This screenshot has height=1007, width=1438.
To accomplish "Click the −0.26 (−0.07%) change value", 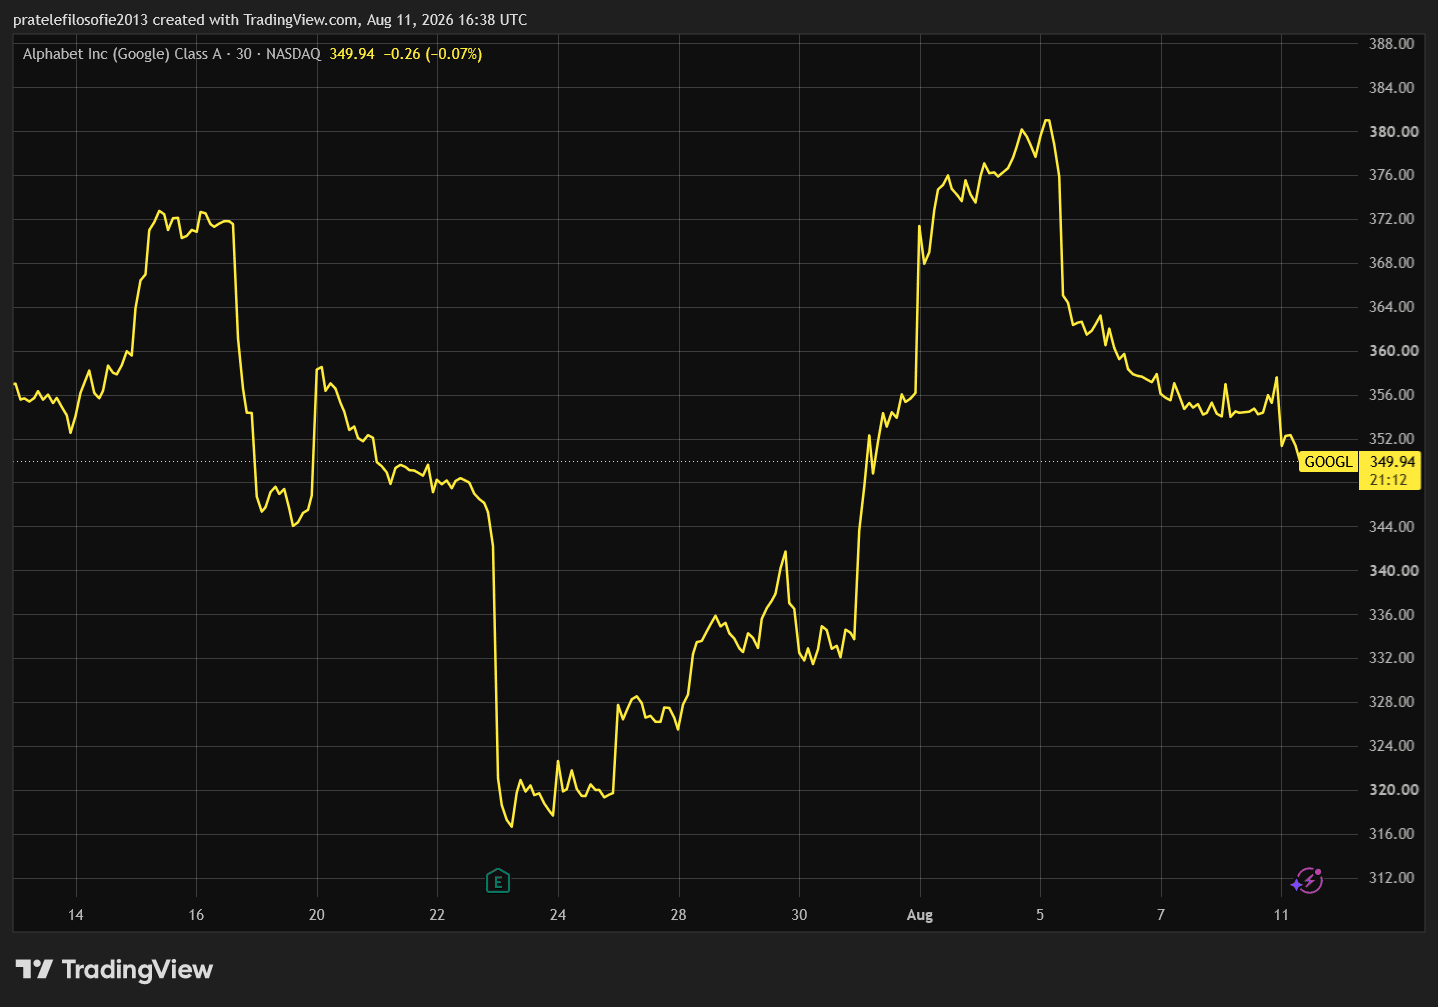I will pos(433,54).
